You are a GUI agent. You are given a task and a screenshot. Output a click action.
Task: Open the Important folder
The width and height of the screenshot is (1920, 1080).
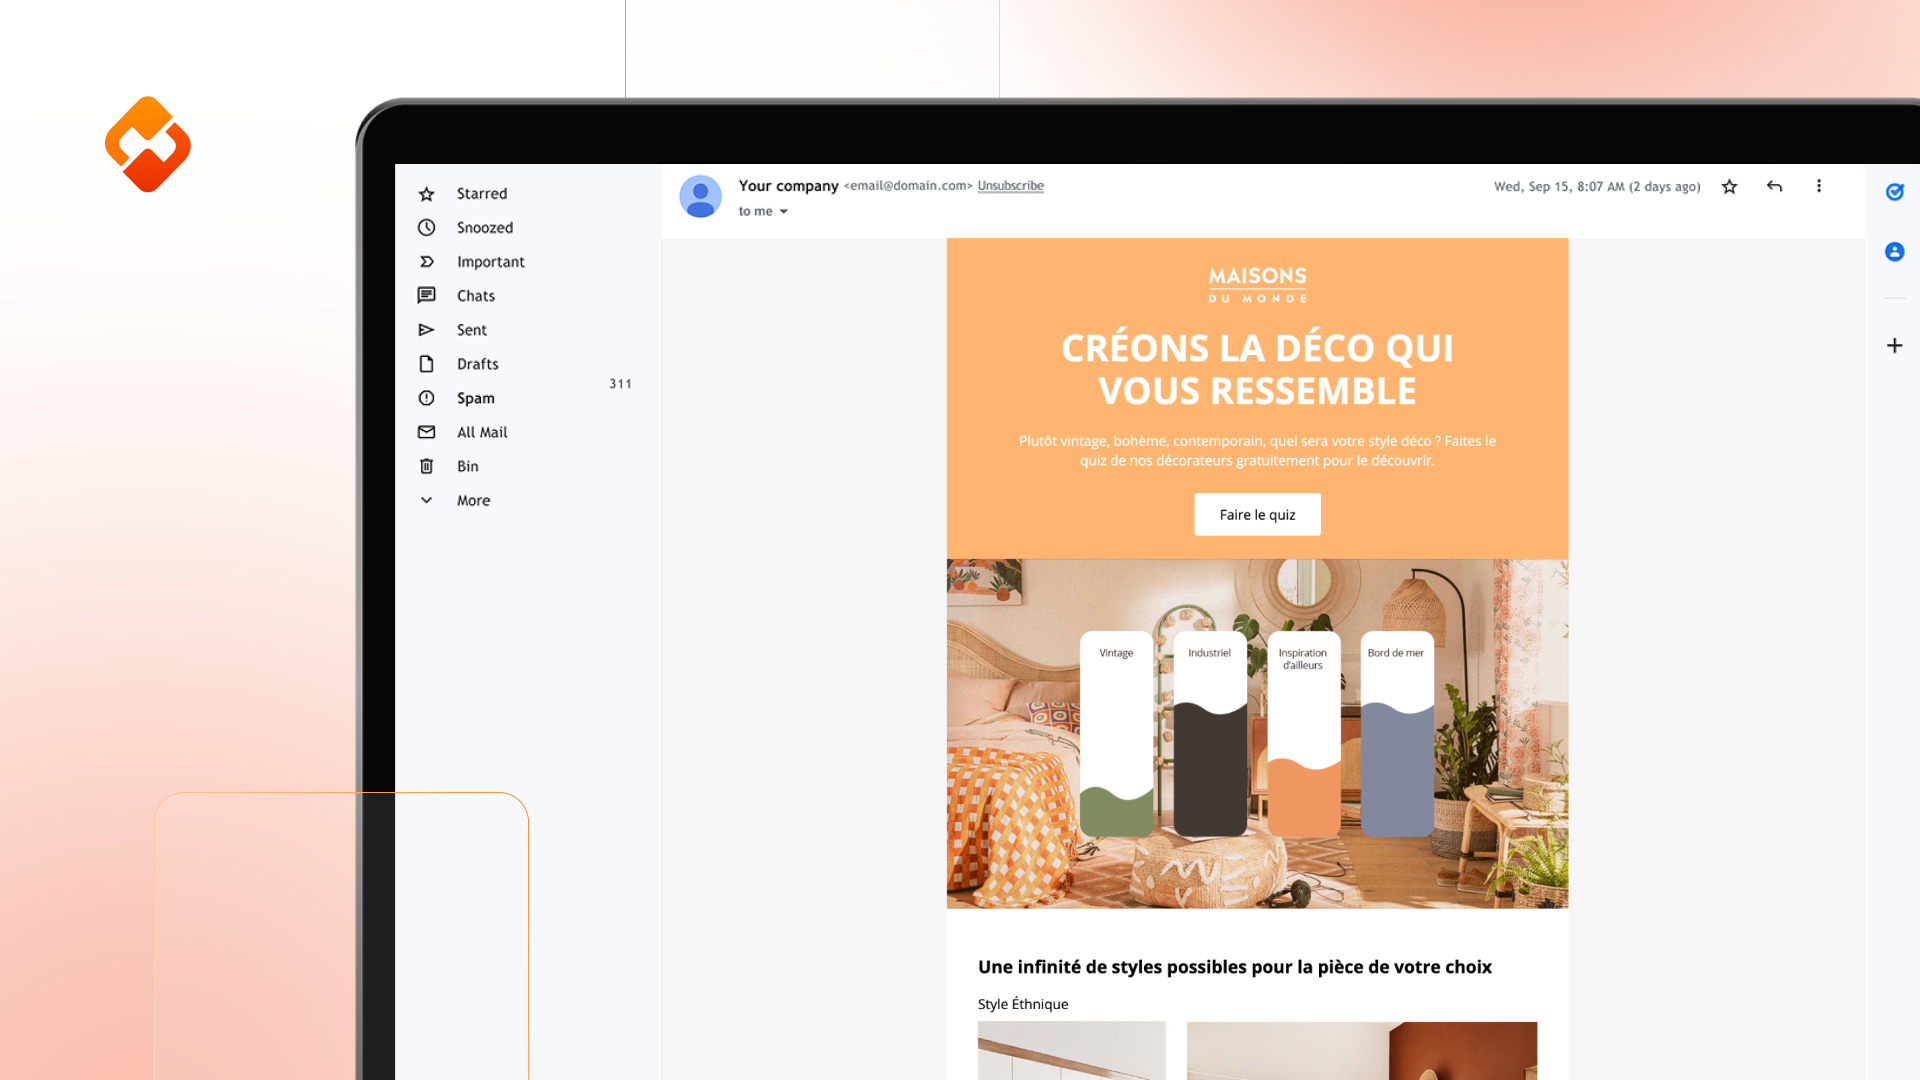[x=491, y=262]
